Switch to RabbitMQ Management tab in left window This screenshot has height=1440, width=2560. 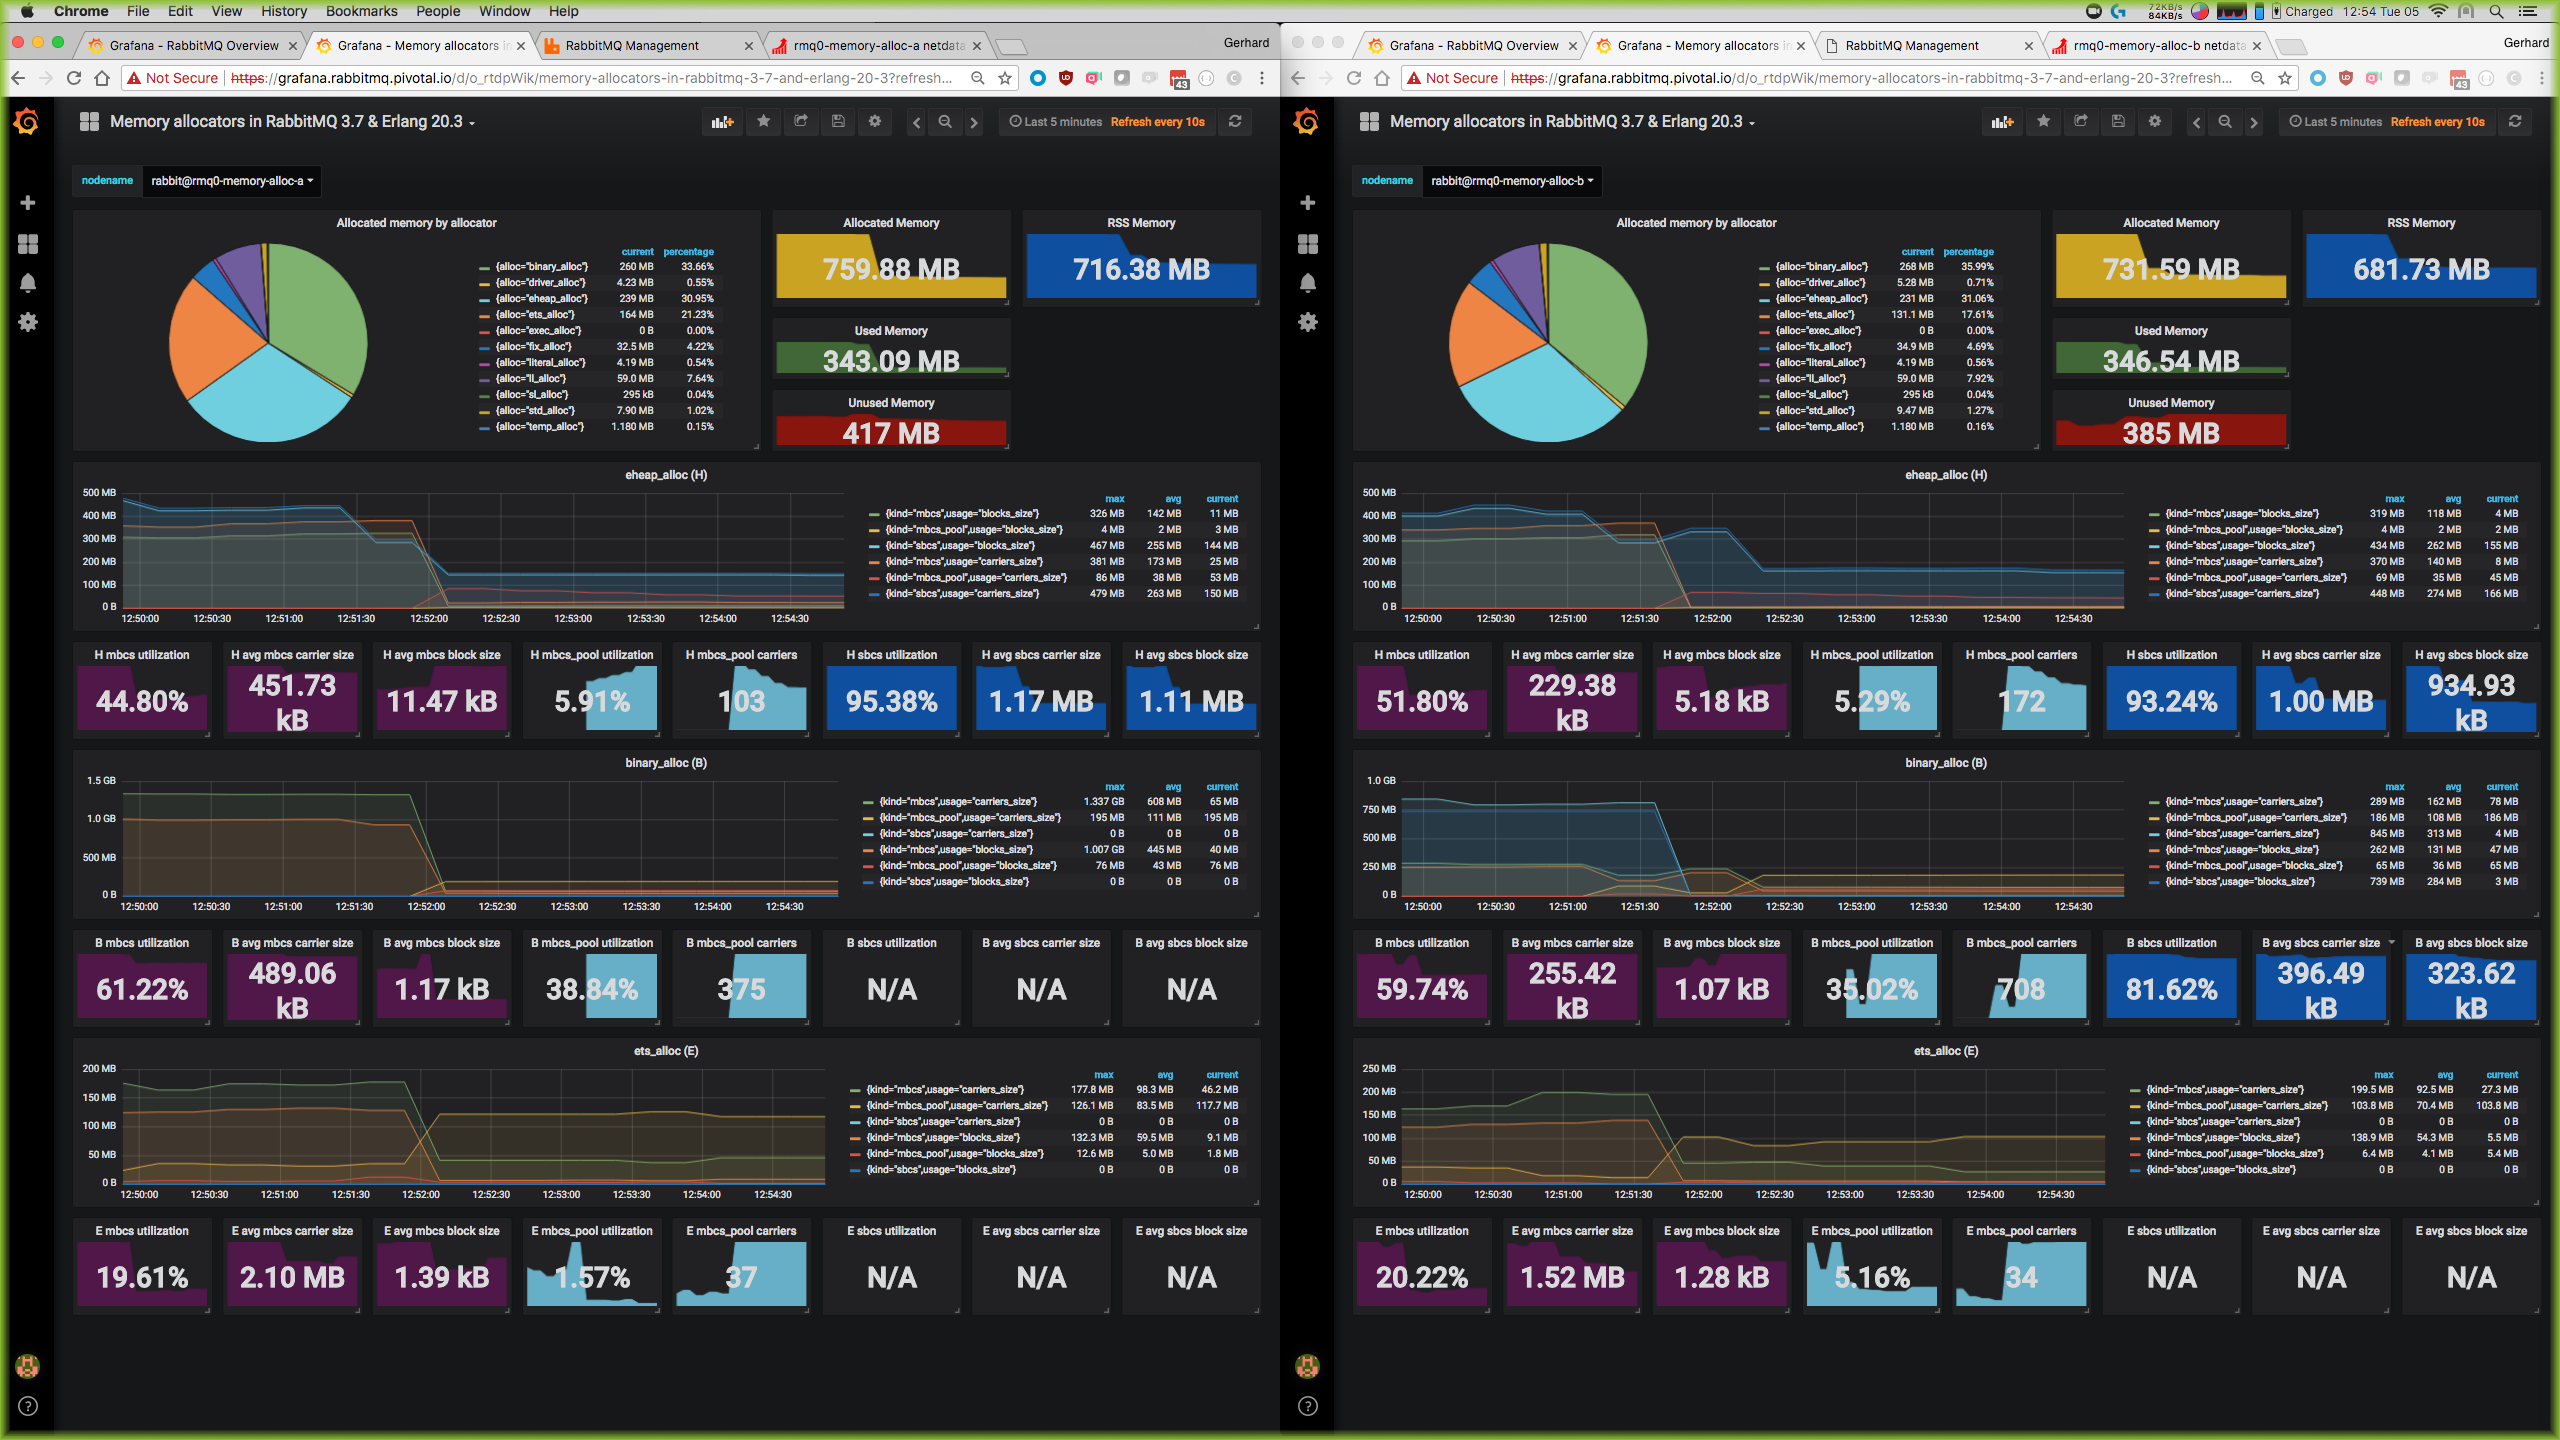point(647,46)
